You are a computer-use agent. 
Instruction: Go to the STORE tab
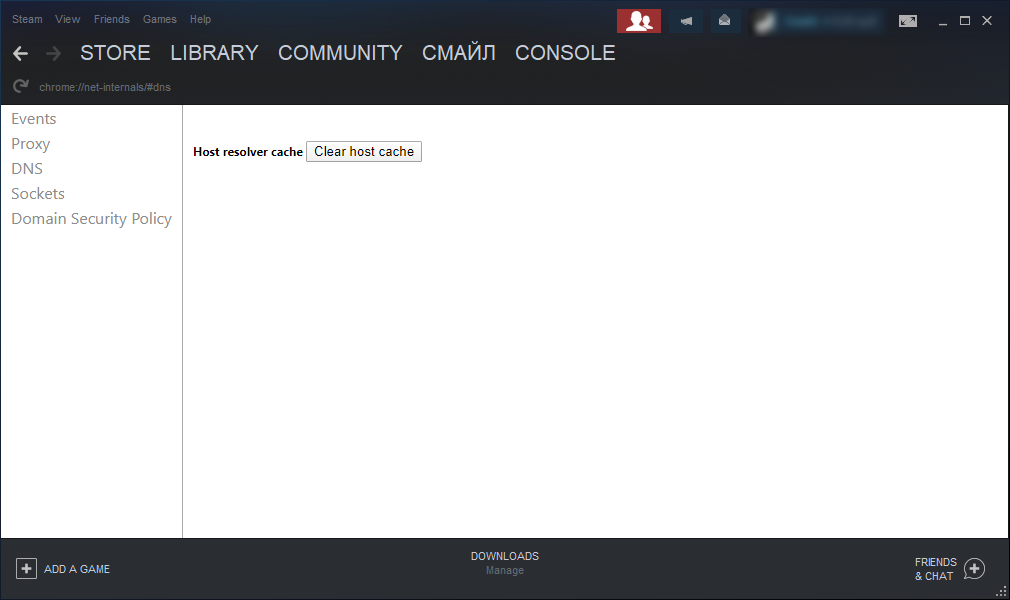(x=115, y=53)
